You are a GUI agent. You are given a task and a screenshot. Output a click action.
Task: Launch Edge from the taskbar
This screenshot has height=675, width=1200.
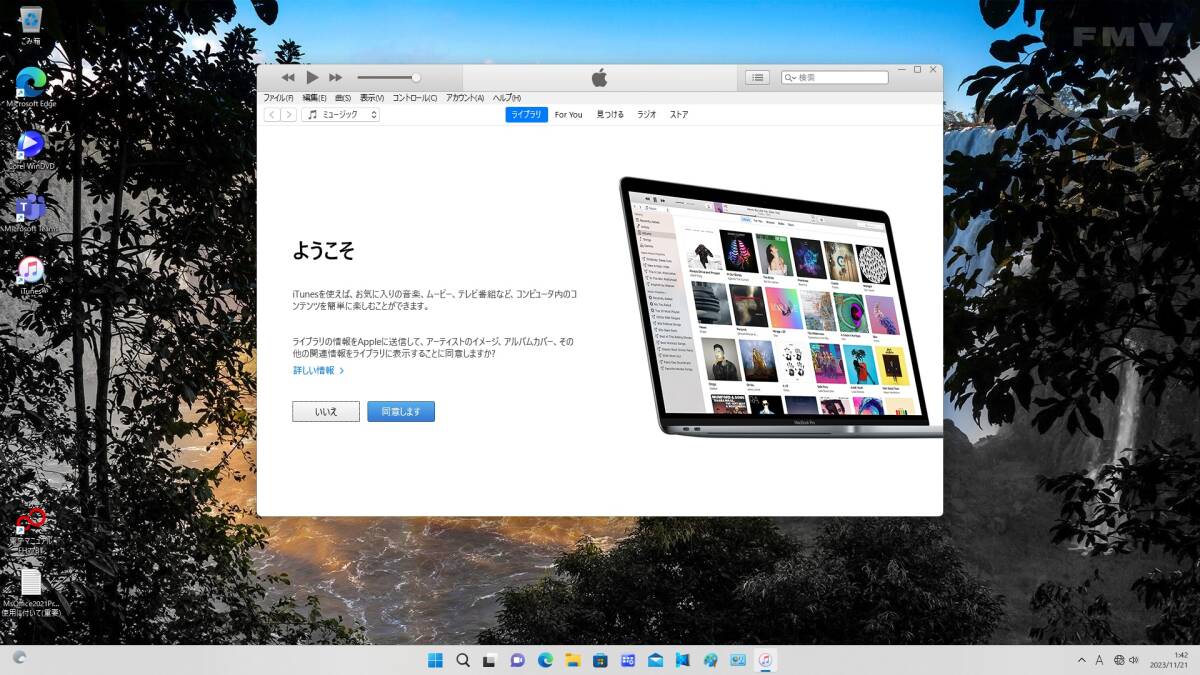tap(545, 660)
